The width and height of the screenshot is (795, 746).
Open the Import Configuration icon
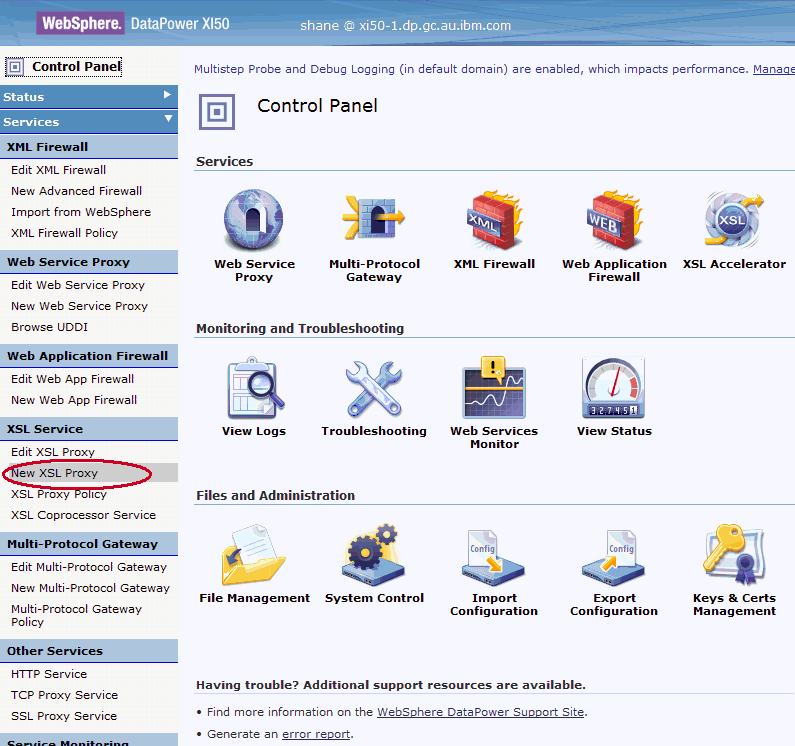493,557
